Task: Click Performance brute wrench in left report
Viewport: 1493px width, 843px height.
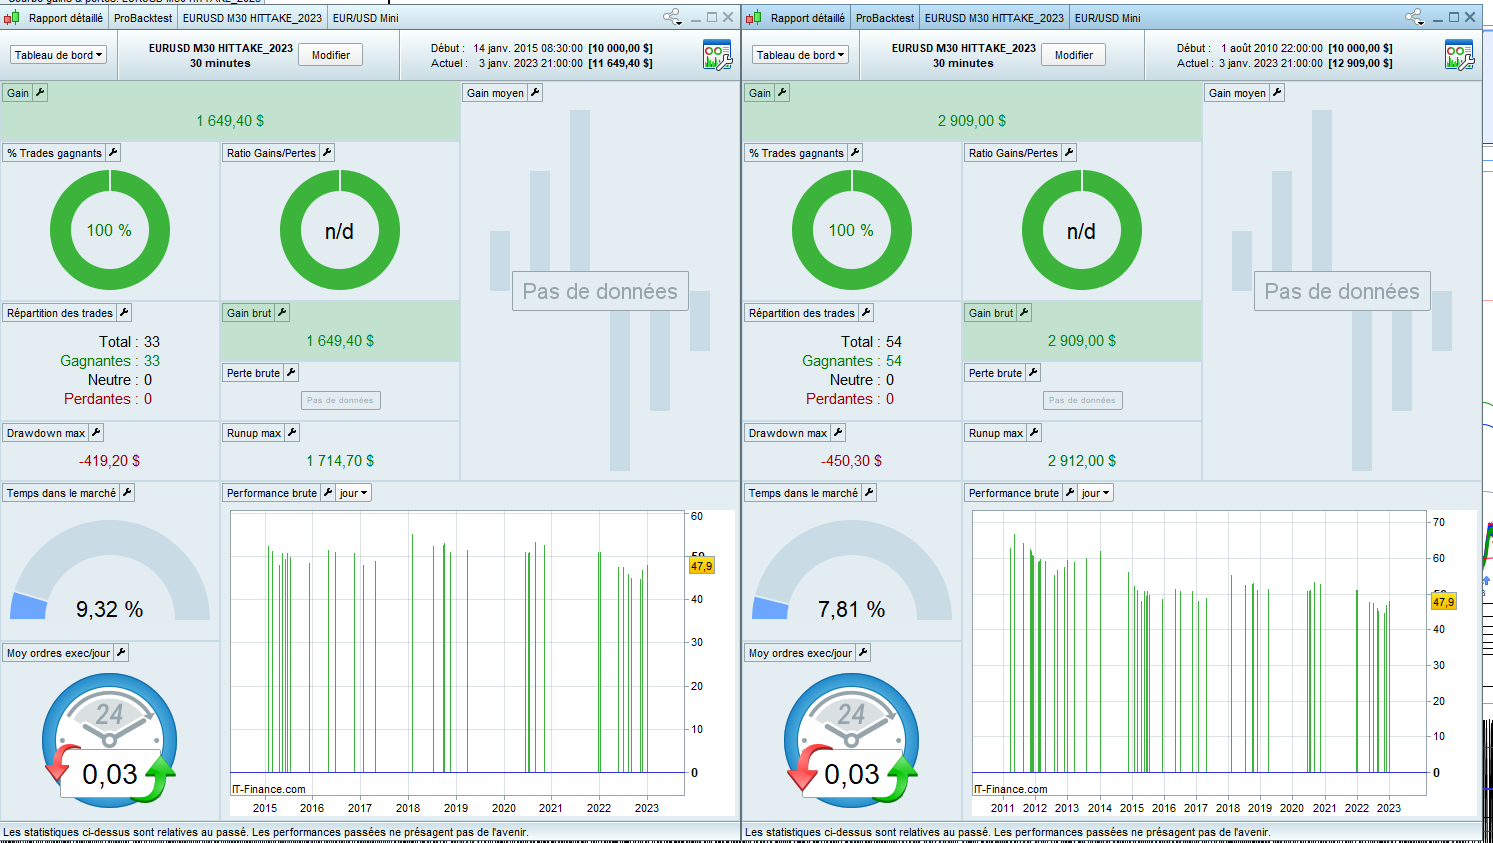Action: pyautogui.click(x=328, y=493)
